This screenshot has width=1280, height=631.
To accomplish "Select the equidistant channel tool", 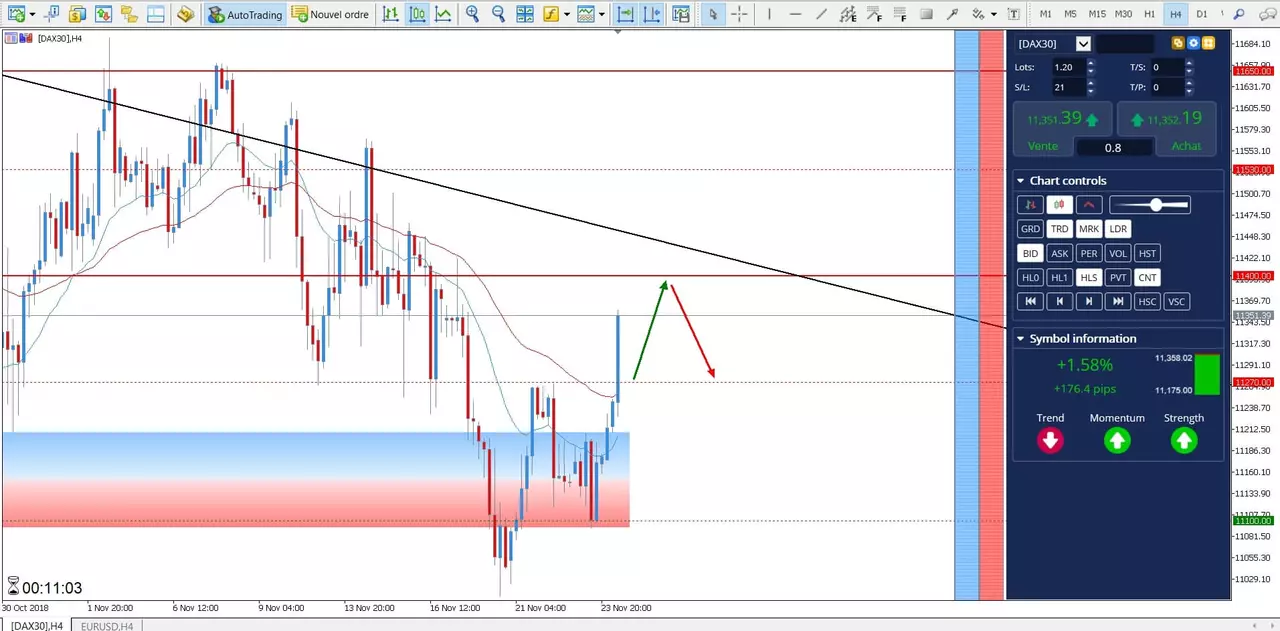I will tap(848, 14).
